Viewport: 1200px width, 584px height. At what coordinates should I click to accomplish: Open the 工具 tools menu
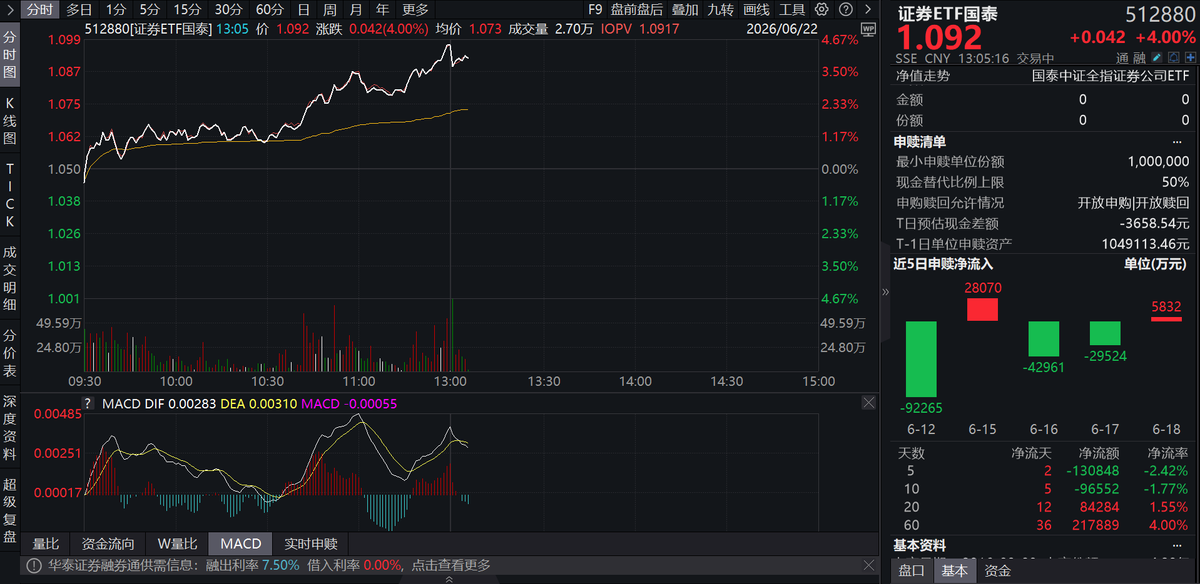[x=792, y=9]
